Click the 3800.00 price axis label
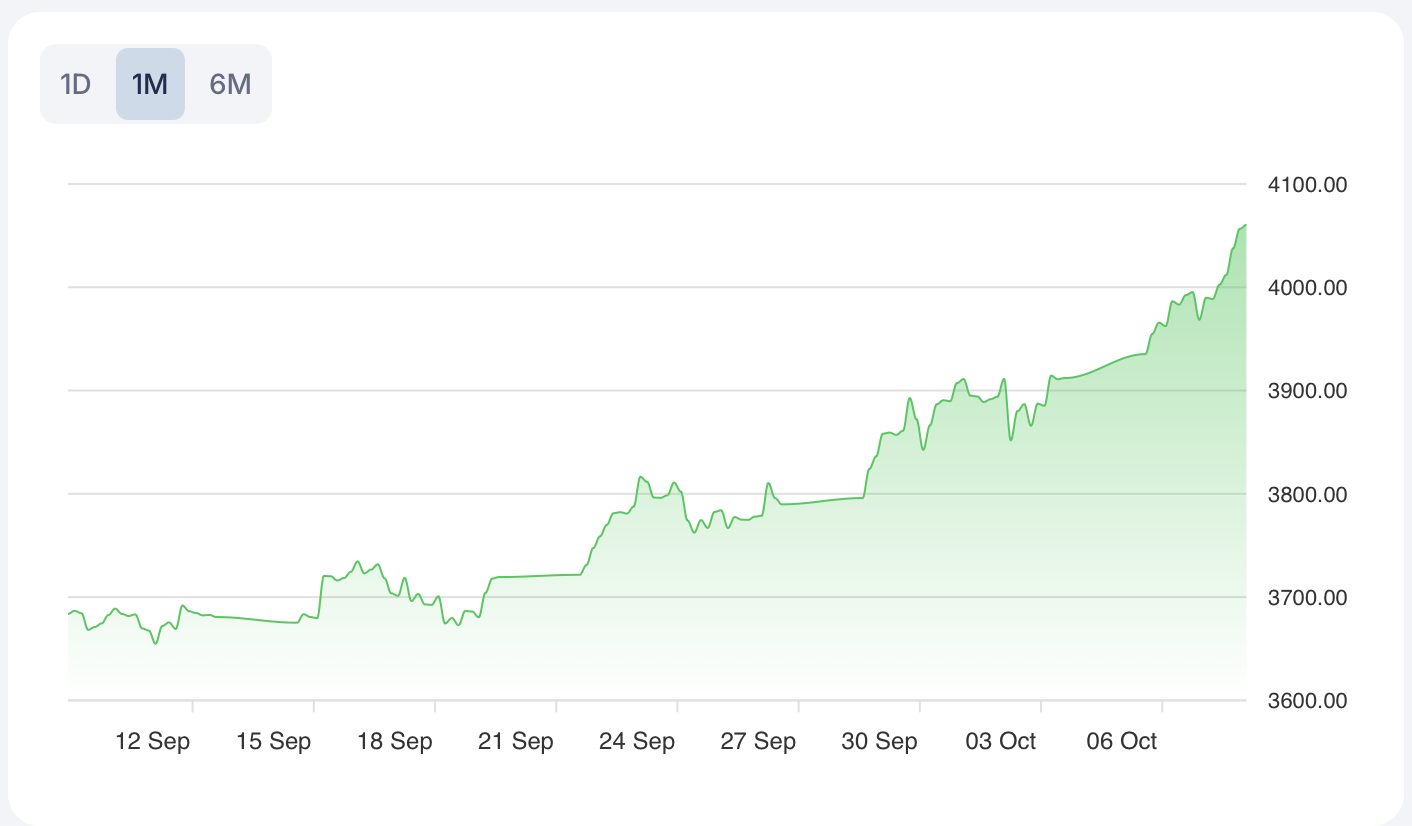Viewport: 1412px width, 826px height. click(1307, 494)
